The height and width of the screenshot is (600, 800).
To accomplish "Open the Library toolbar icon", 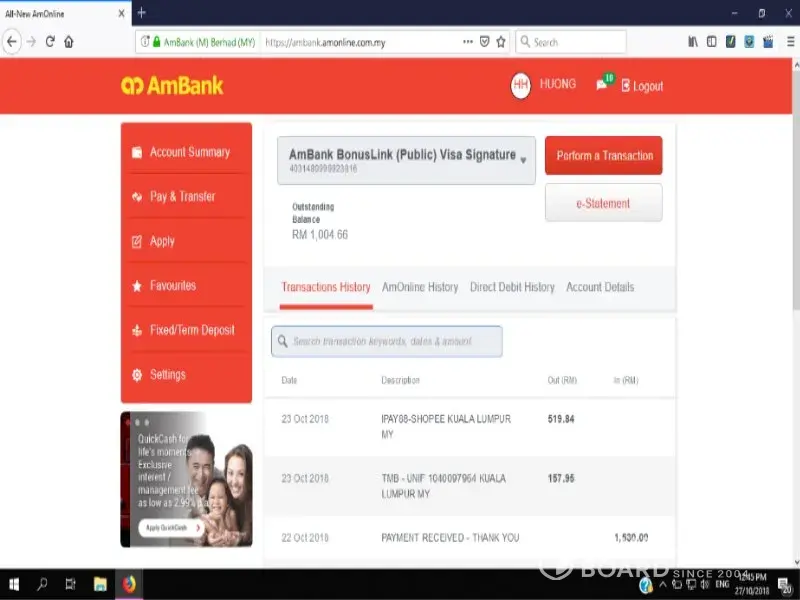I will click(692, 42).
